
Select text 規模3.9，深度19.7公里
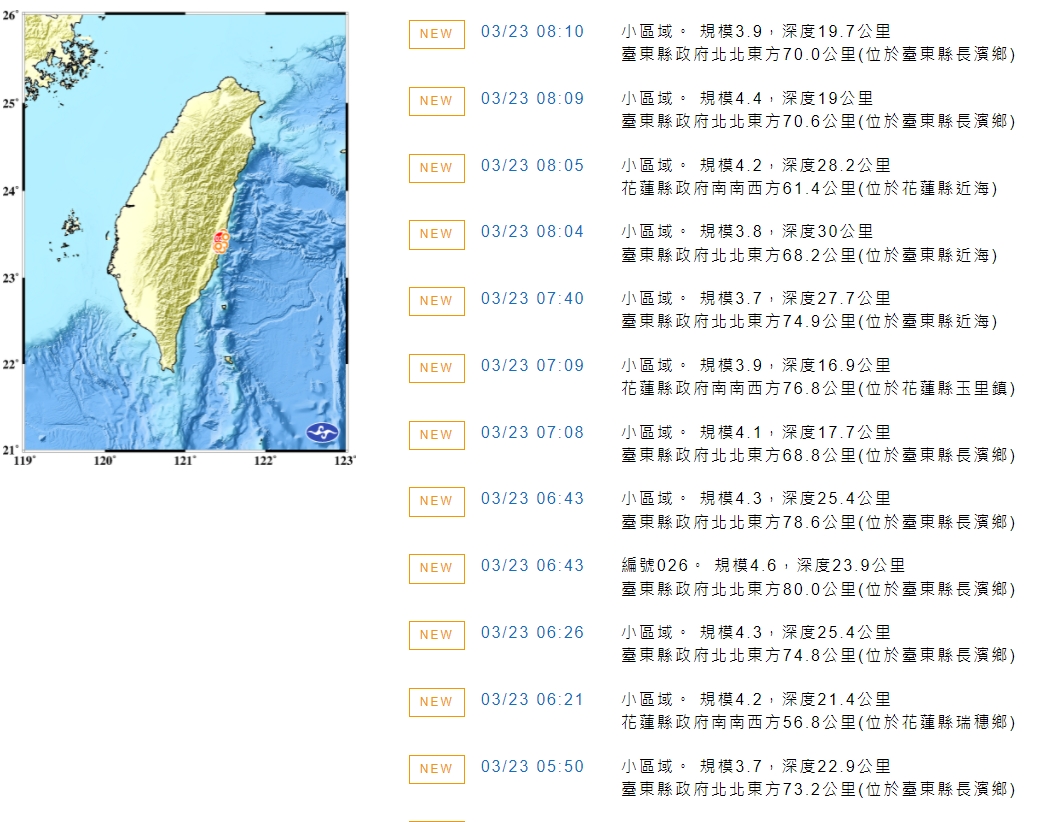(795, 31)
